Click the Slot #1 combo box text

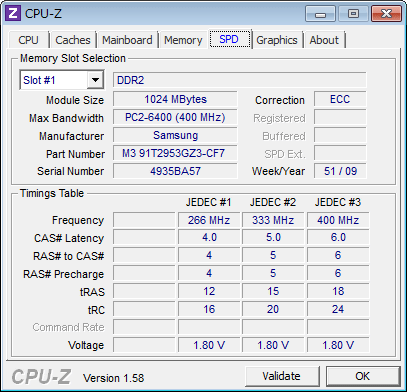[39, 80]
